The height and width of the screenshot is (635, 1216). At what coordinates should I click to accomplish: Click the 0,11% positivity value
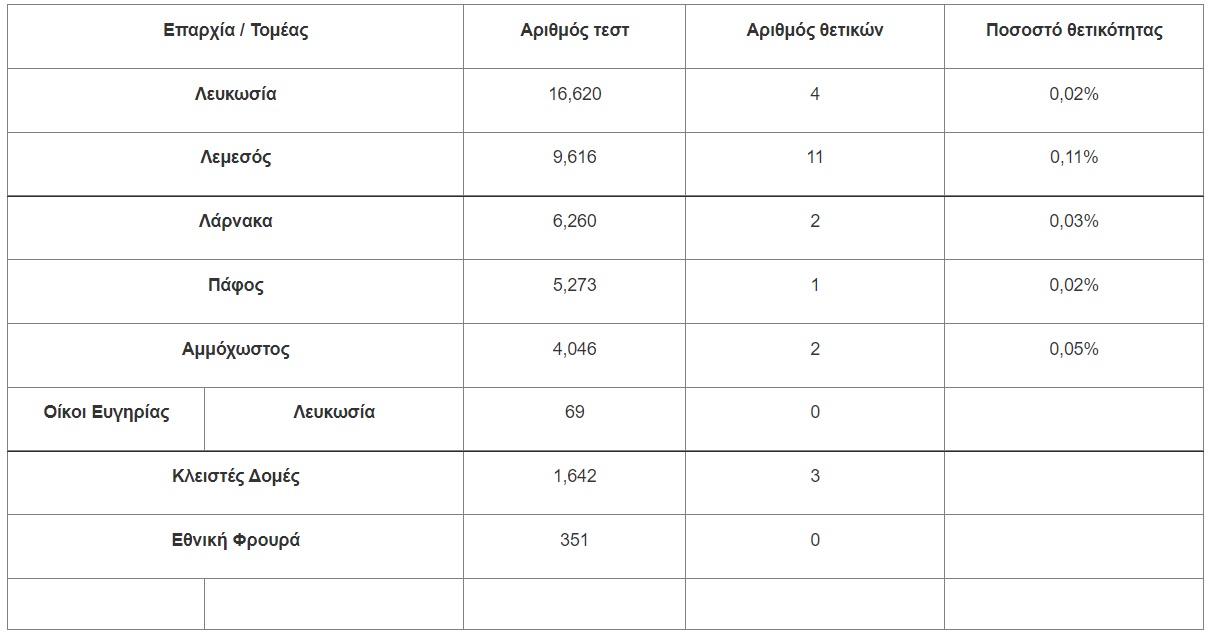tap(1073, 157)
